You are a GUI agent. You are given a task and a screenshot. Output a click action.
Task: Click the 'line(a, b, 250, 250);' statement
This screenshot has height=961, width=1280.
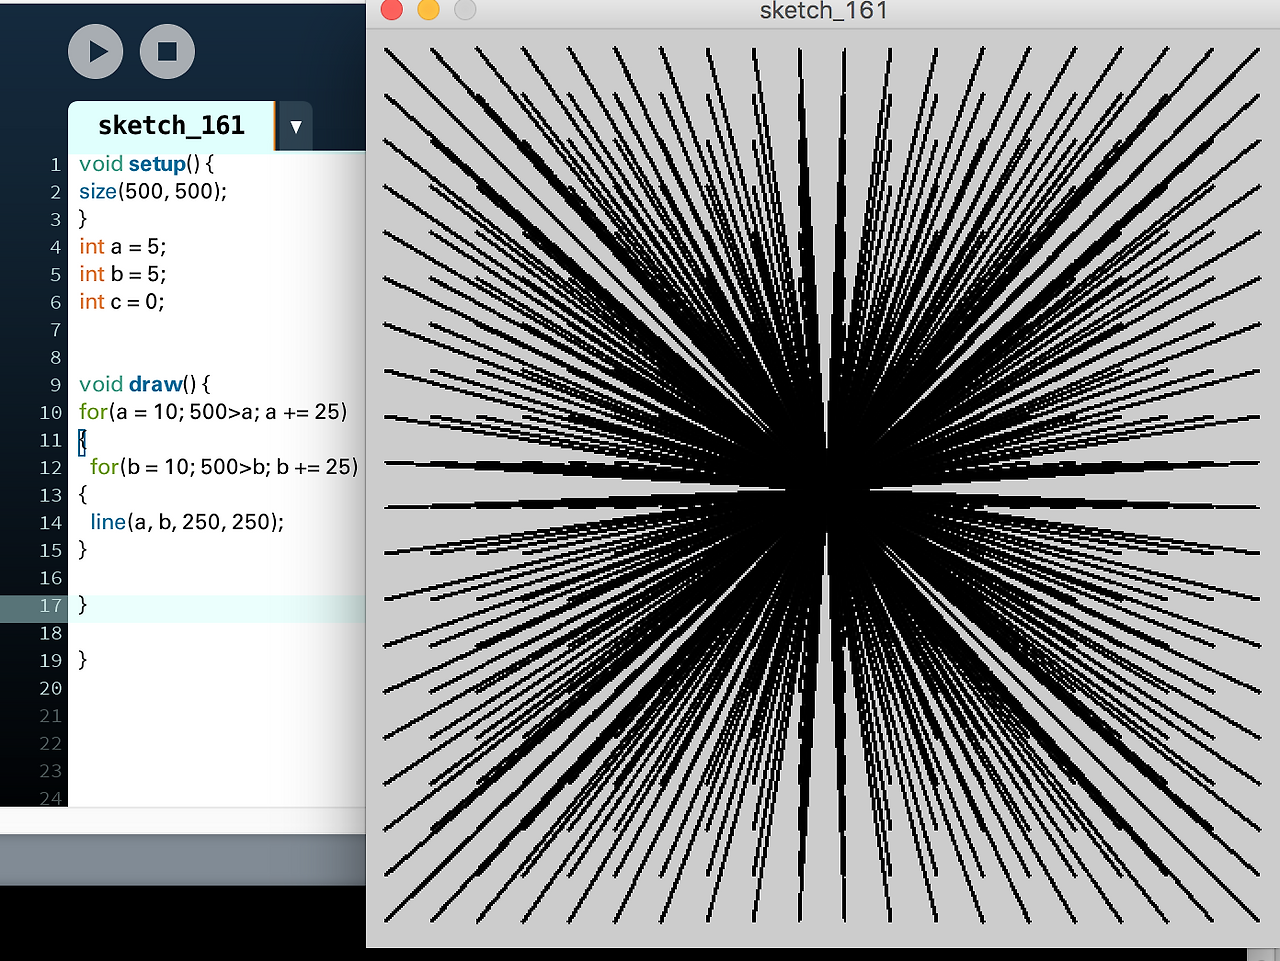(x=187, y=522)
